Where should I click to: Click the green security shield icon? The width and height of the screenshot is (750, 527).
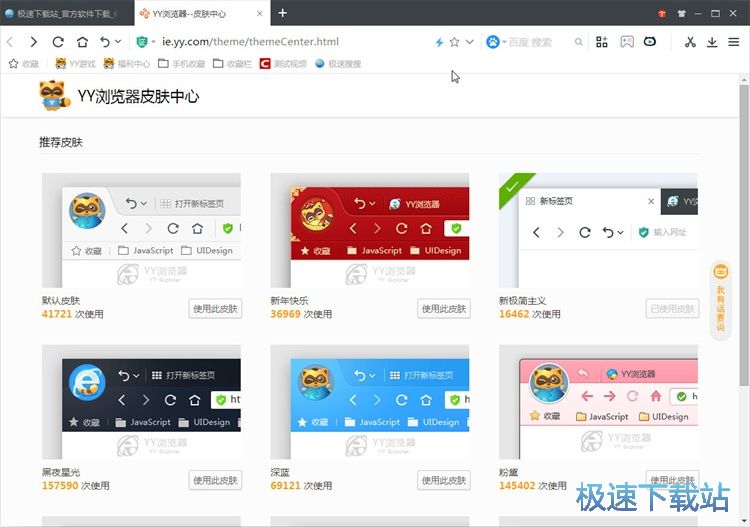tap(142, 42)
